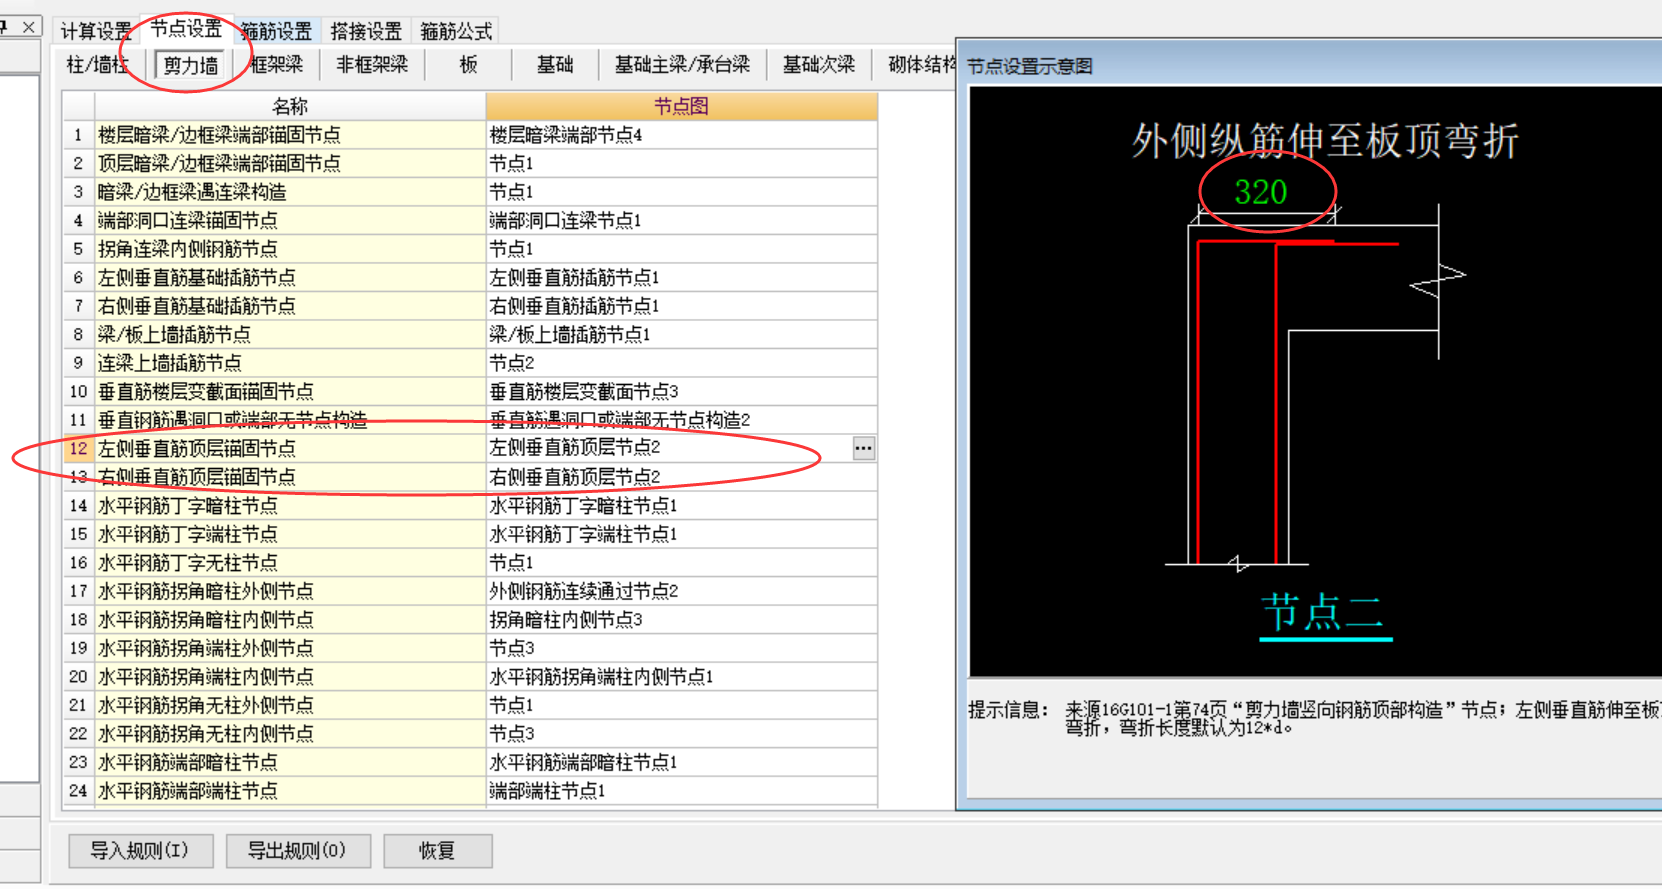1662x889 pixels.
Task: Click cell 拐角暗柱内侧节点3
Action: click(681, 620)
